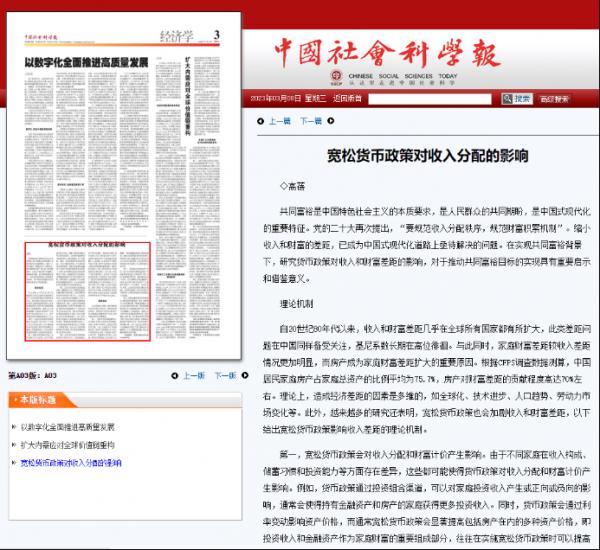Click left arrow icon beside 上一篇
The image size is (600, 550).
click(x=258, y=121)
